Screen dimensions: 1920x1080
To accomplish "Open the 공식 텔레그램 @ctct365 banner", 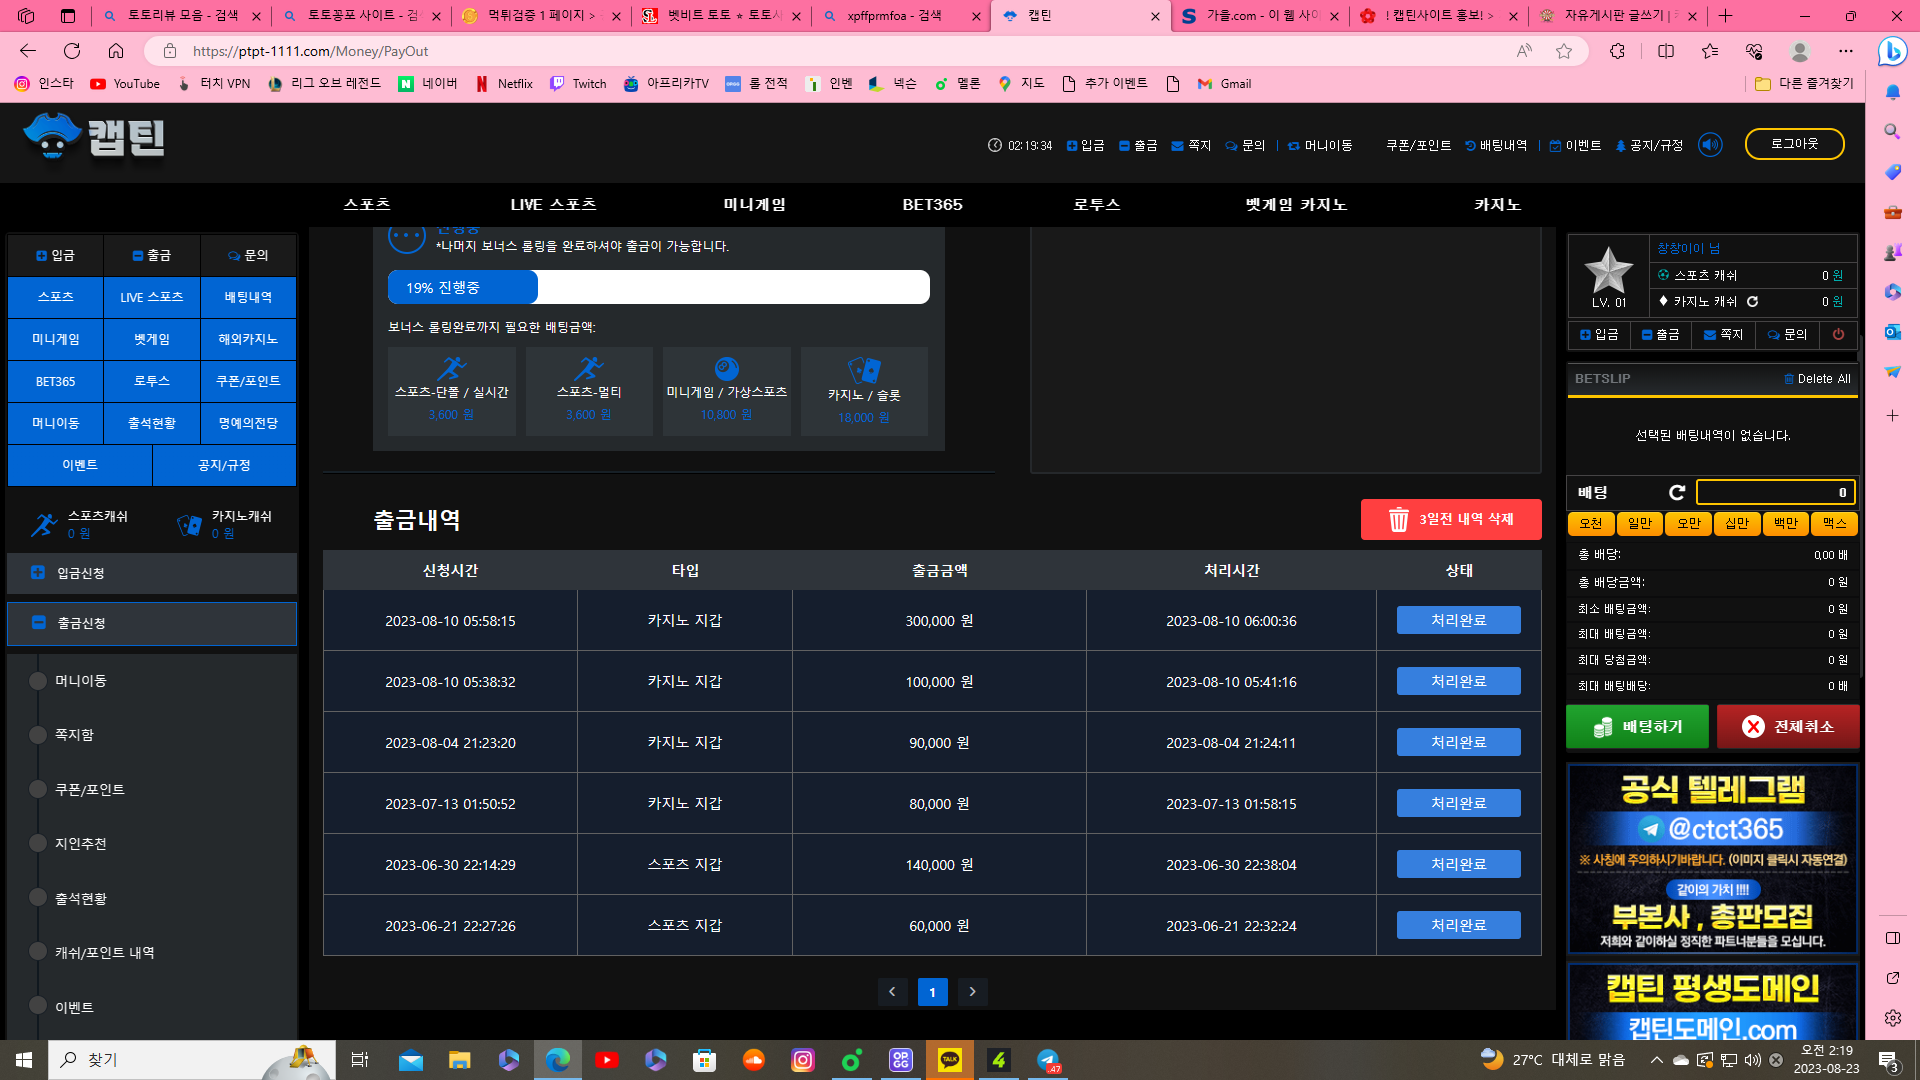I will [1712, 858].
